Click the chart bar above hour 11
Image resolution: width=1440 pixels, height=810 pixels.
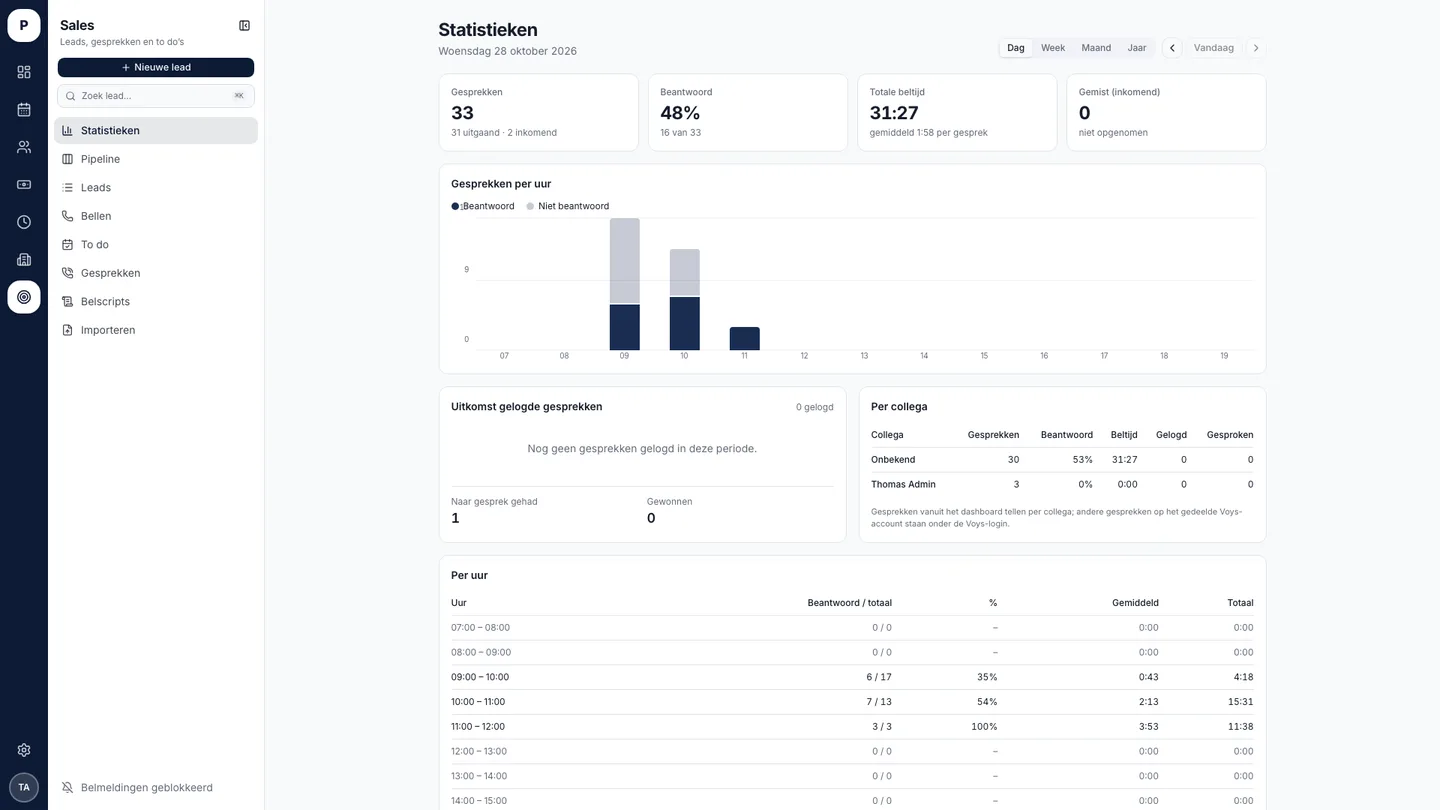pos(745,339)
